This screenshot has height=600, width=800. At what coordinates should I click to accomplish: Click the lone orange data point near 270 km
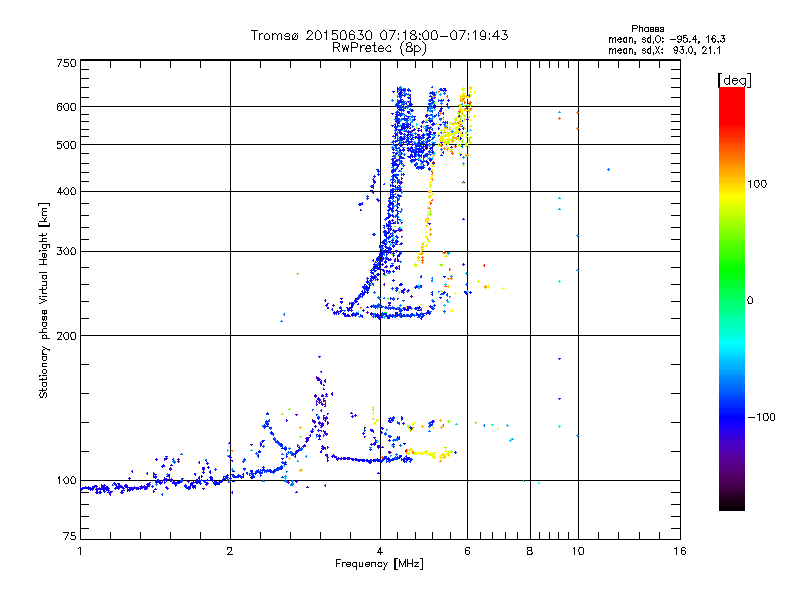pos(297,274)
